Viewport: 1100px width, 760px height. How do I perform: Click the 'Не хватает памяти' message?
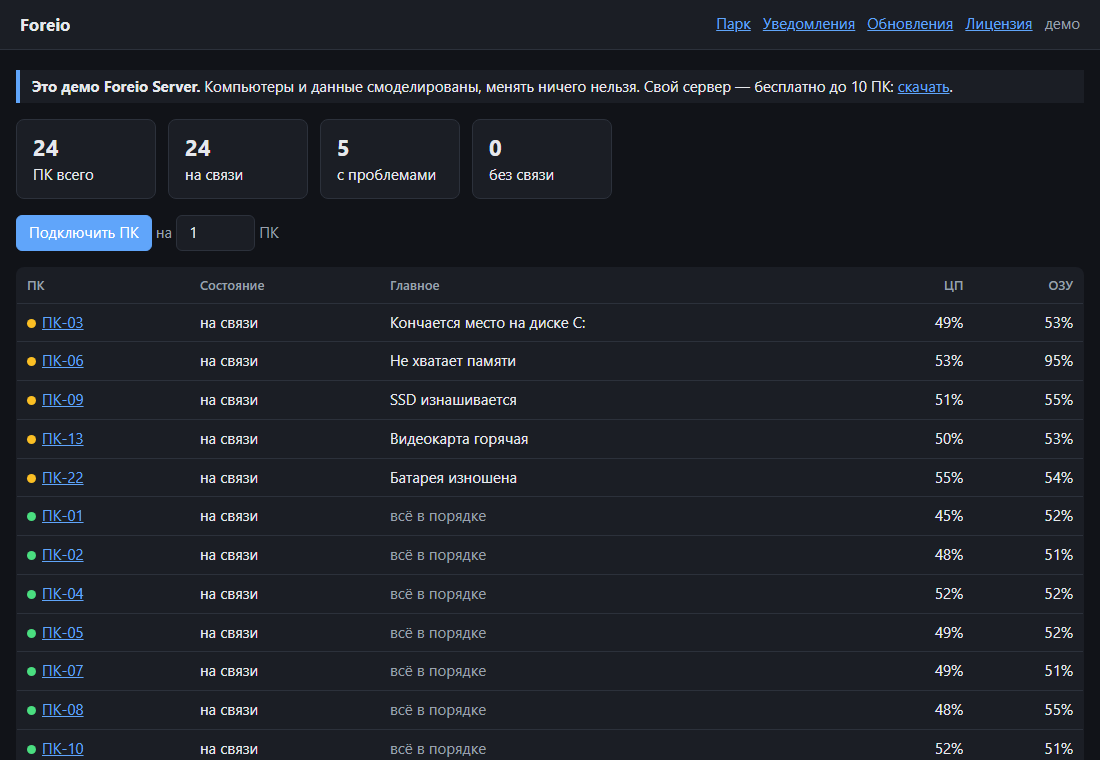click(452, 361)
